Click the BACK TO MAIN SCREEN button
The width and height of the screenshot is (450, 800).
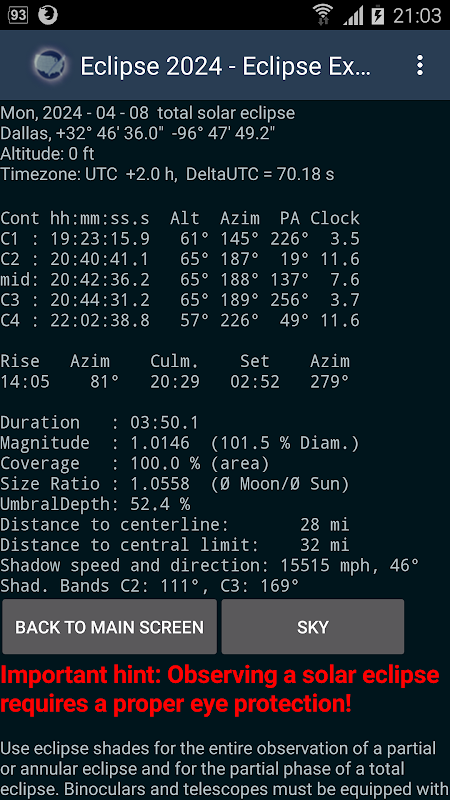click(x=110, y=627)
